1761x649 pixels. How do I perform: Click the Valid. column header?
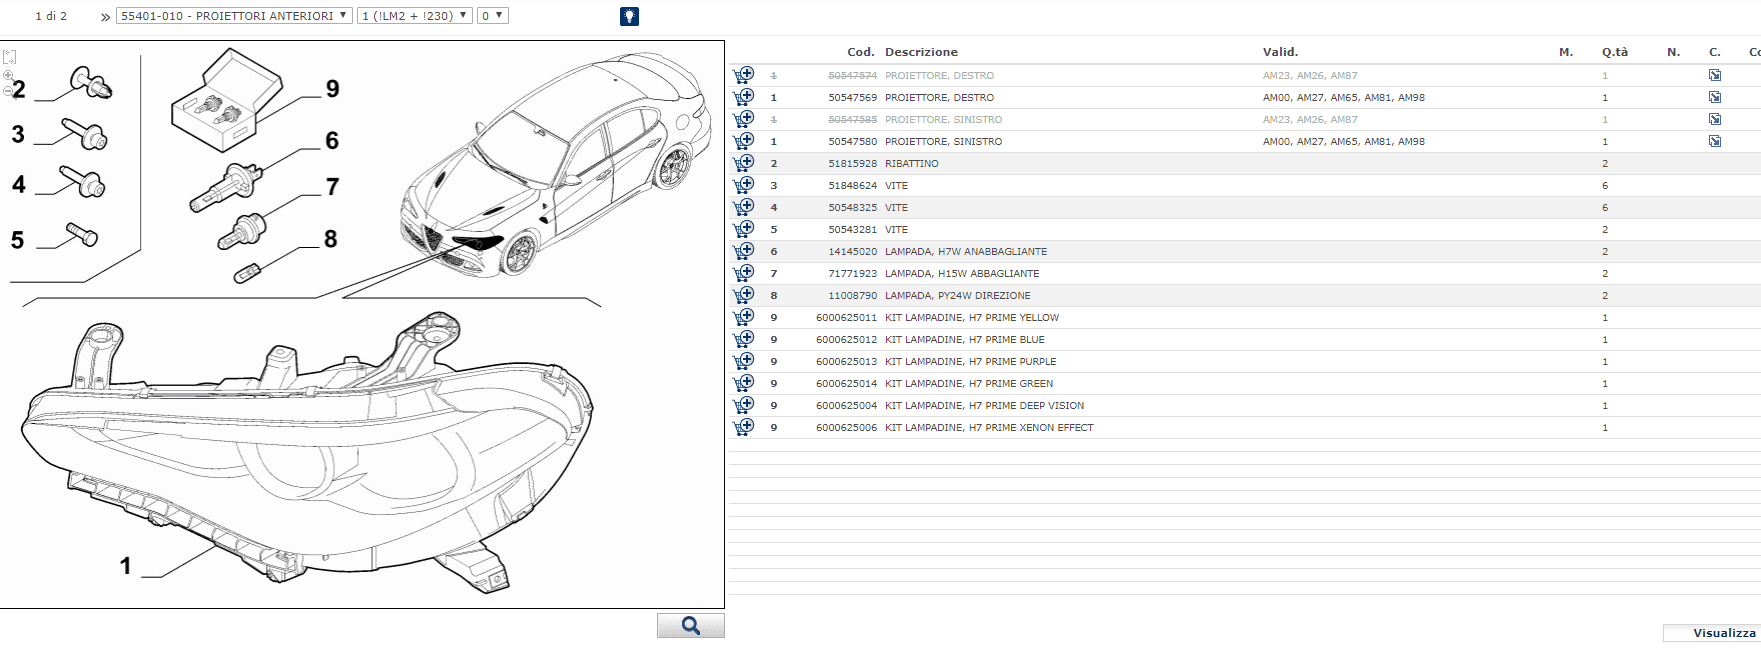[1280, 52]
